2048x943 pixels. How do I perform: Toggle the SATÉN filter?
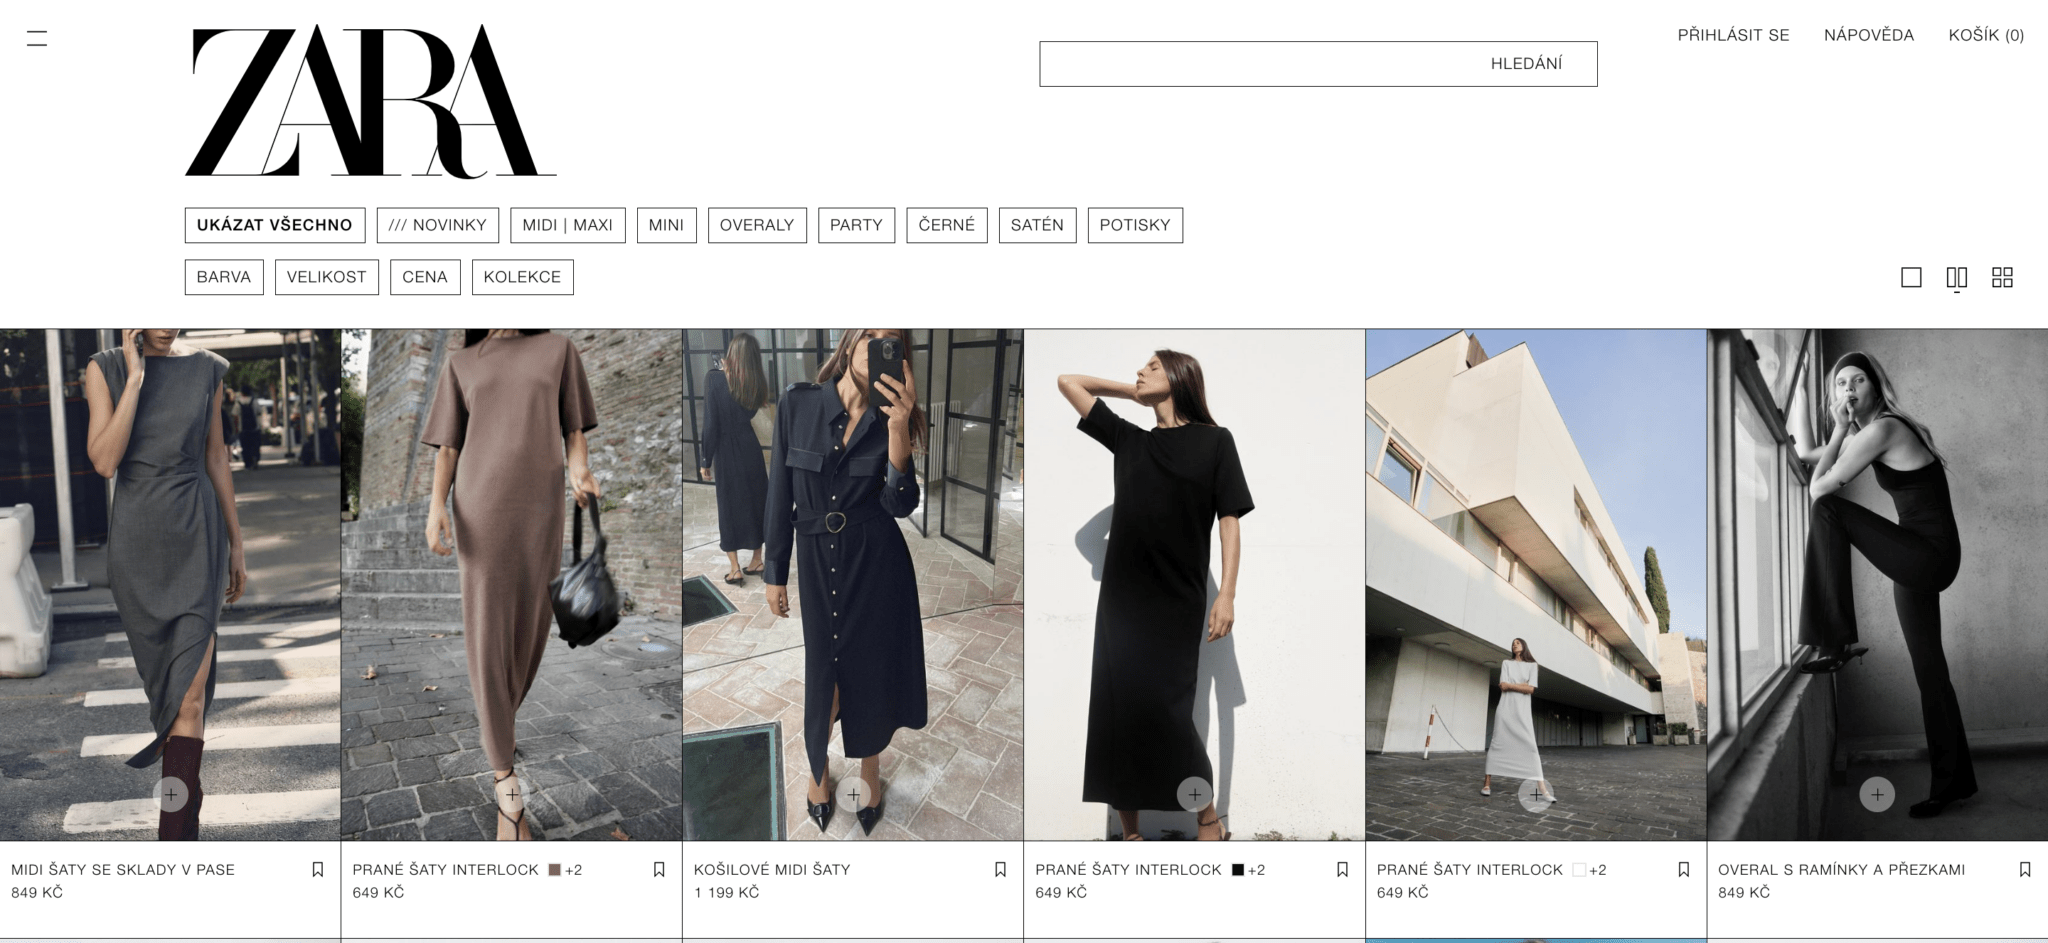[x=1037, y=225]
